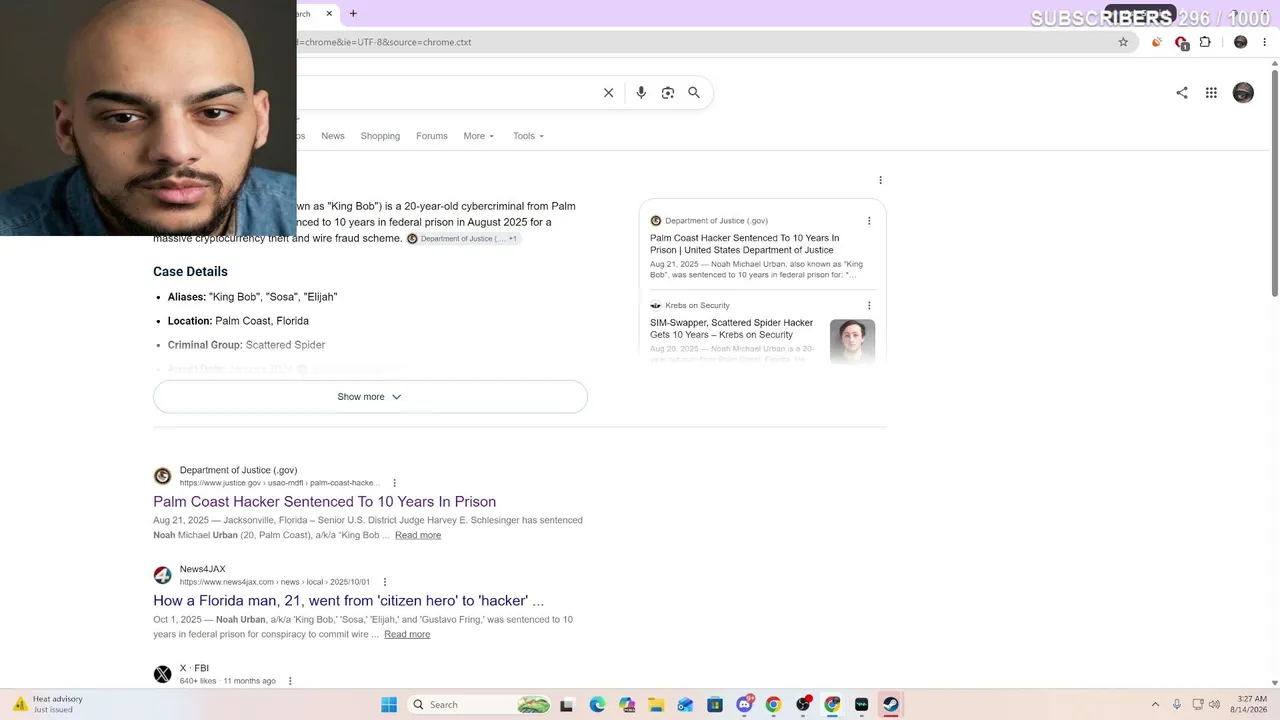Screen dimensions: 1280x720
Task: Open 'Palm Coast Hacker Sentenced To 10 Years In Prison' result
Action: click(324, 502)
